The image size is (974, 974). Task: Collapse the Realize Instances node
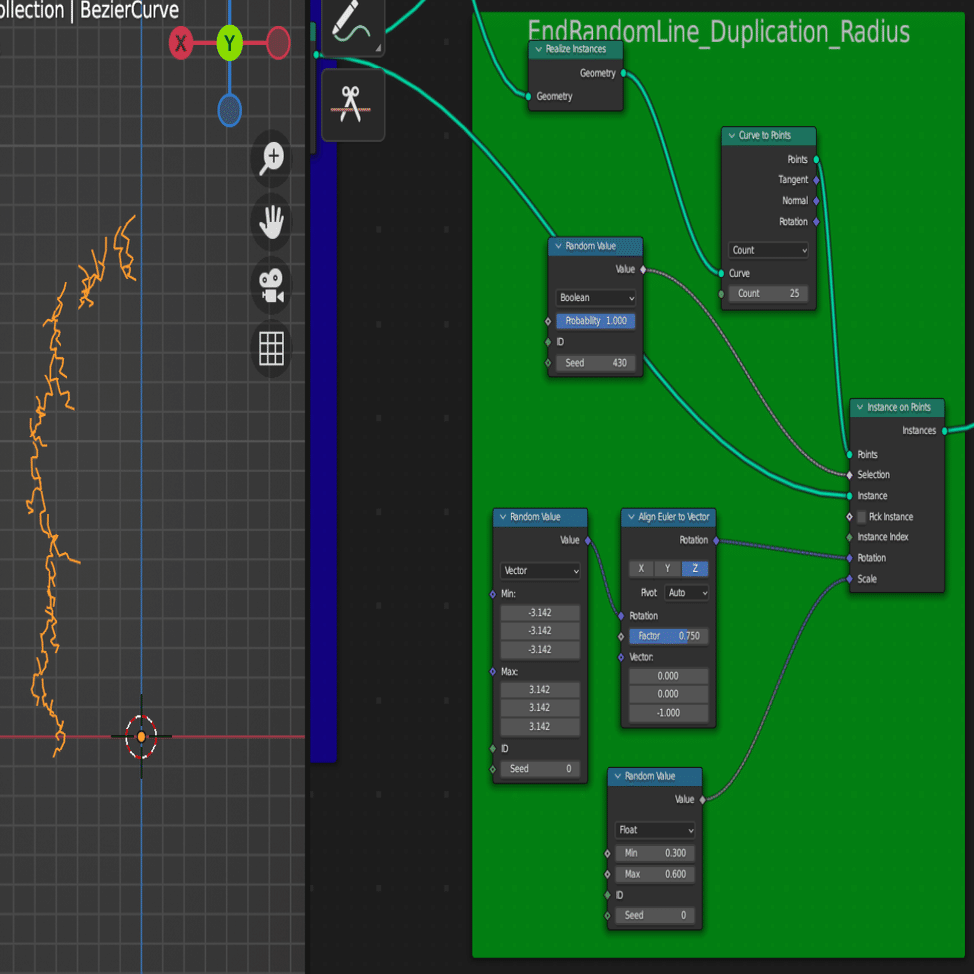pyautogui.click(x=539, y=49)
